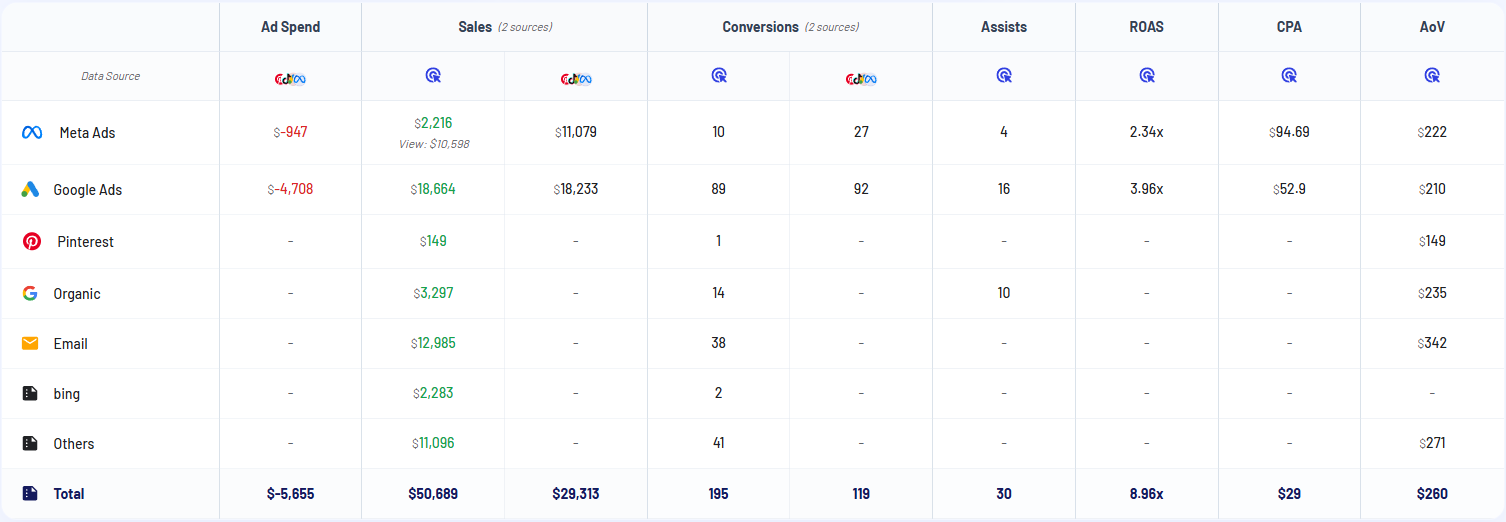1506x522 pixels.
Task: Click the Pinterest logo icon
Action: point(31,241)
